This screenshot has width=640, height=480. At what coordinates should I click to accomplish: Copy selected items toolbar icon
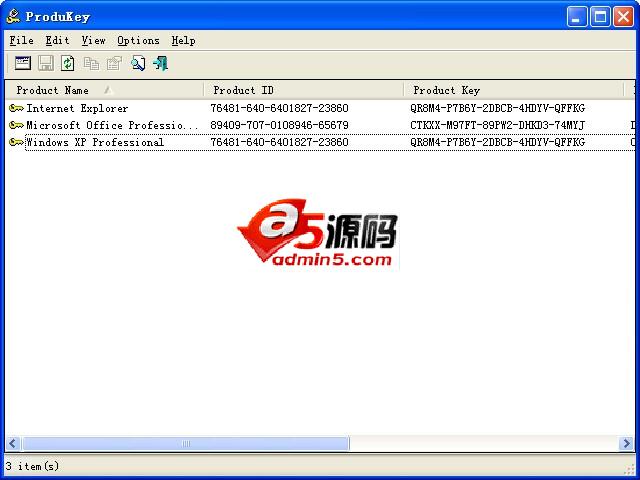(91, 63)
